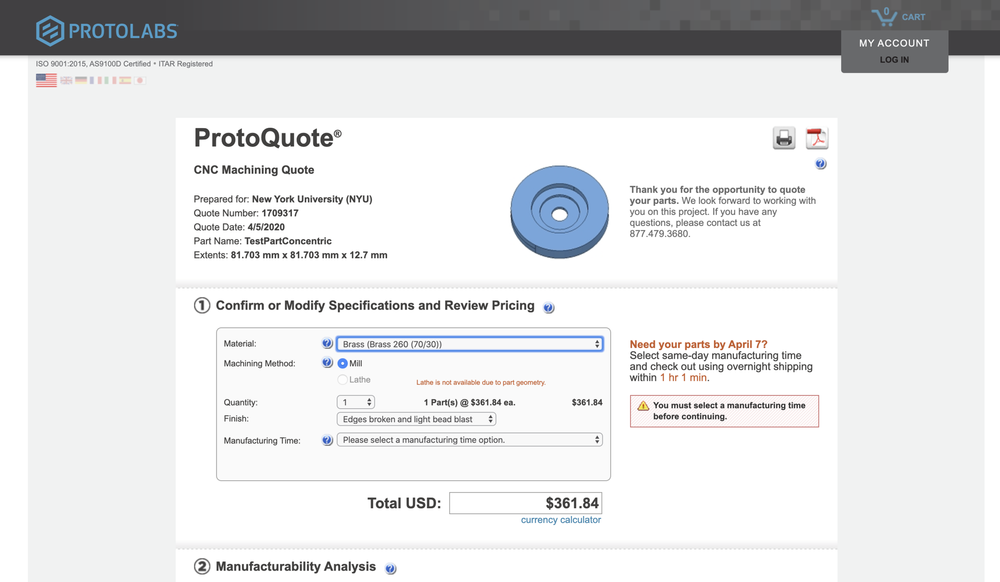Click 'Lathe is not available' notice
This screenshot has height=582, width=1000.
click(x=481, y=382)
